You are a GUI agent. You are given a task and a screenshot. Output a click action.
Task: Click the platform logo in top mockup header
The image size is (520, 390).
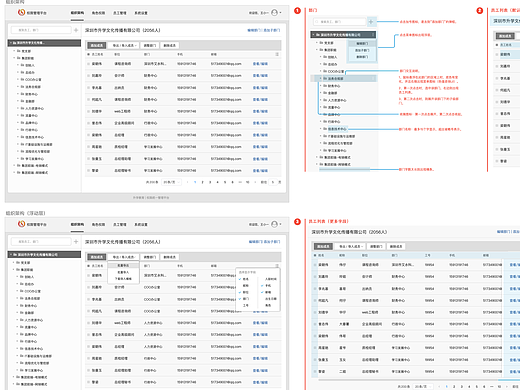coord(22,12)
